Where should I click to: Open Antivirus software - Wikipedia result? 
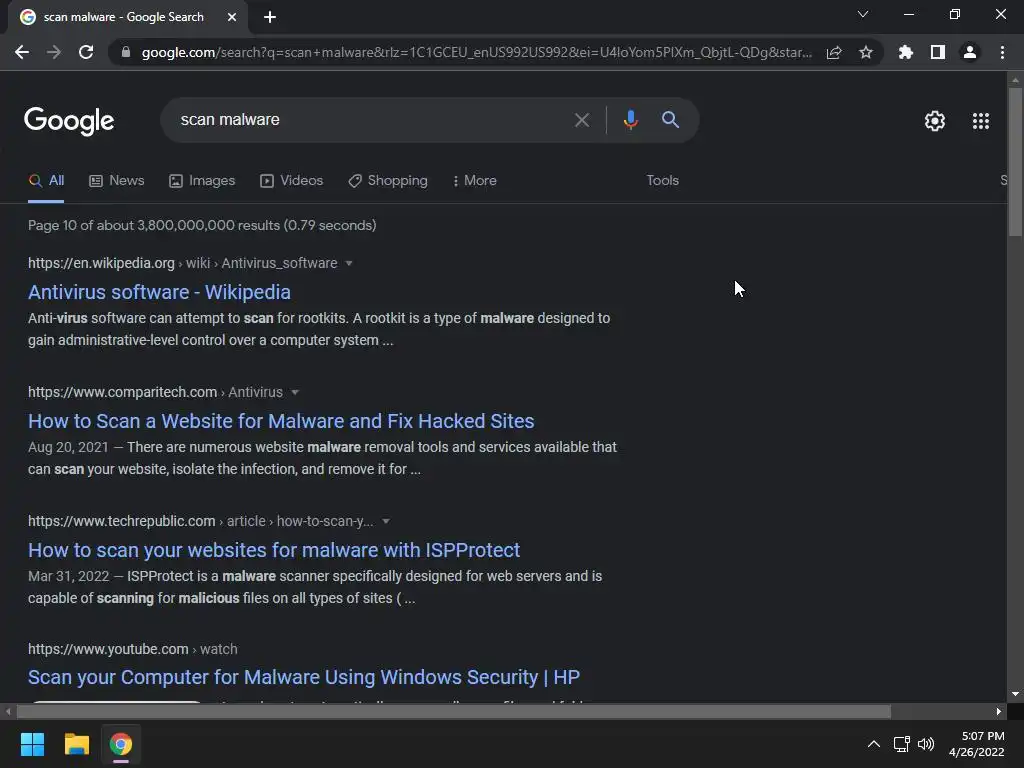click(159, 292)
